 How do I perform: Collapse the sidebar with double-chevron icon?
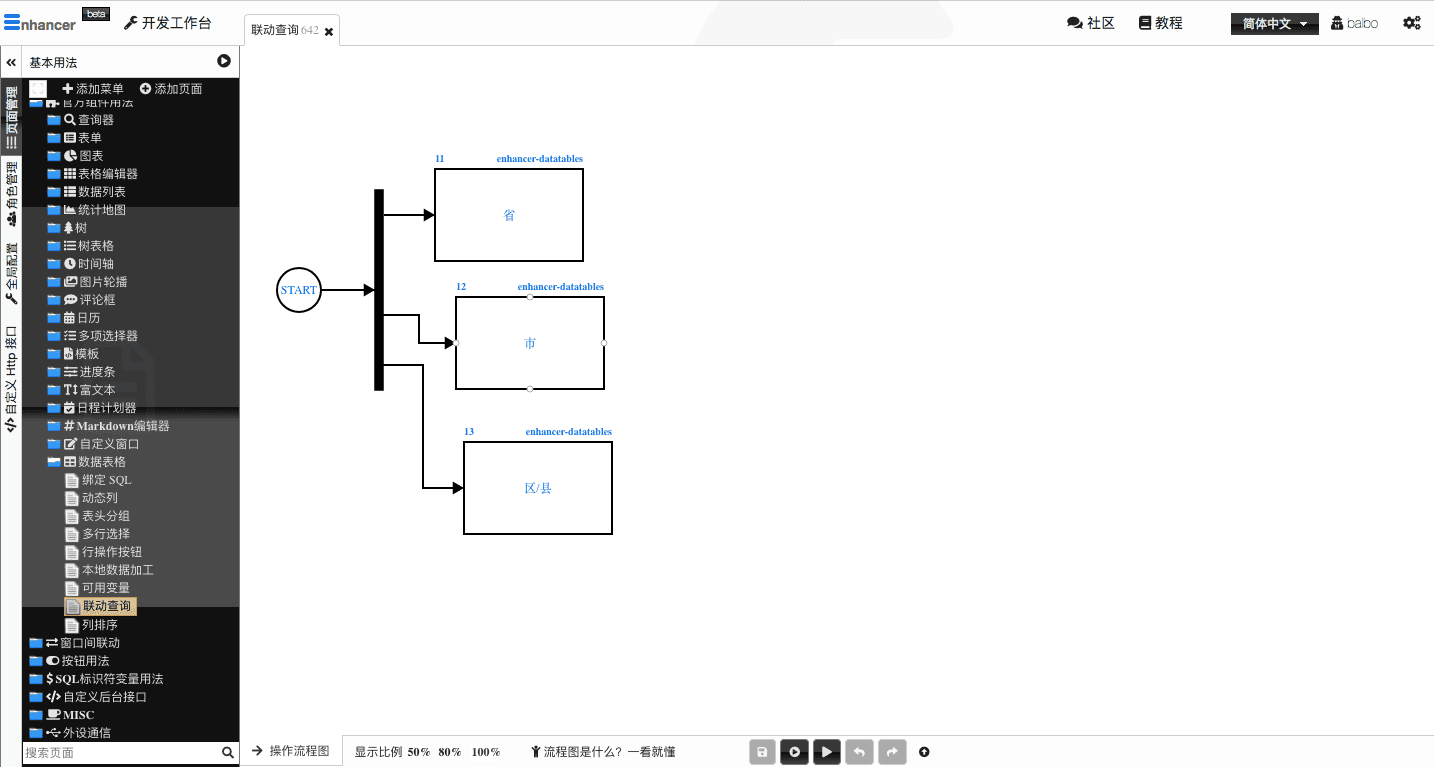coord(11,62)
